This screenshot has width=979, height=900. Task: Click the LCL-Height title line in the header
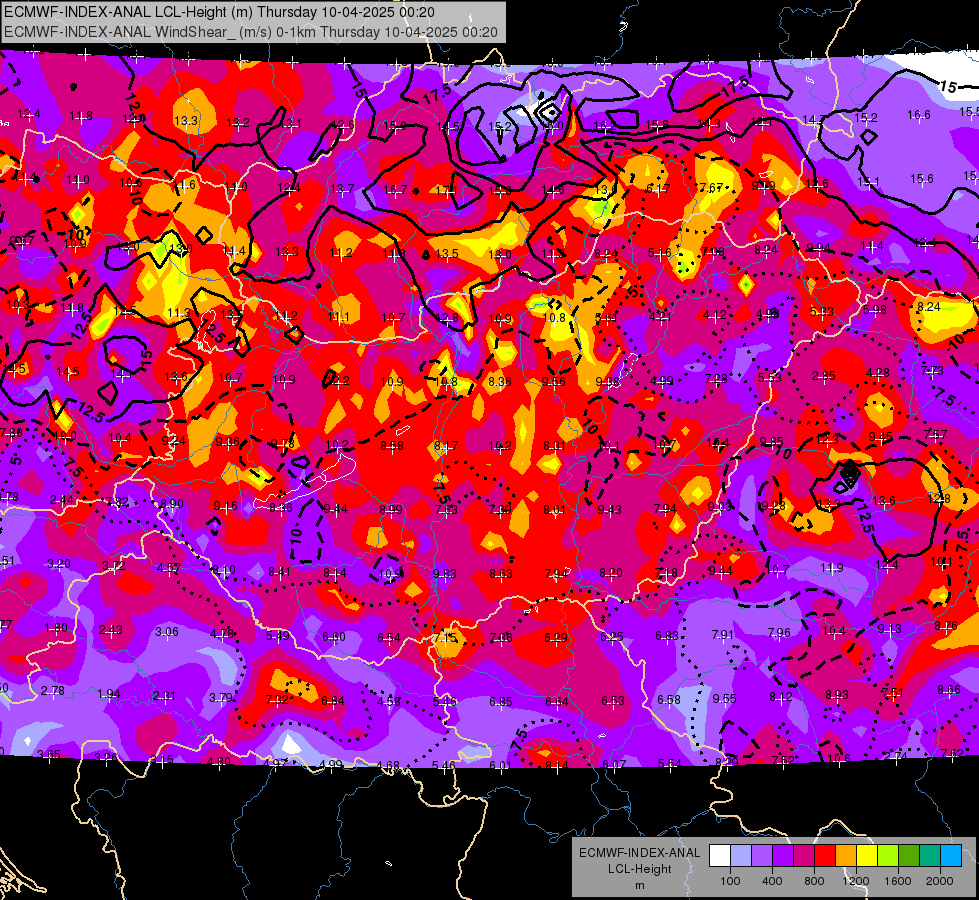pos(219,12)
